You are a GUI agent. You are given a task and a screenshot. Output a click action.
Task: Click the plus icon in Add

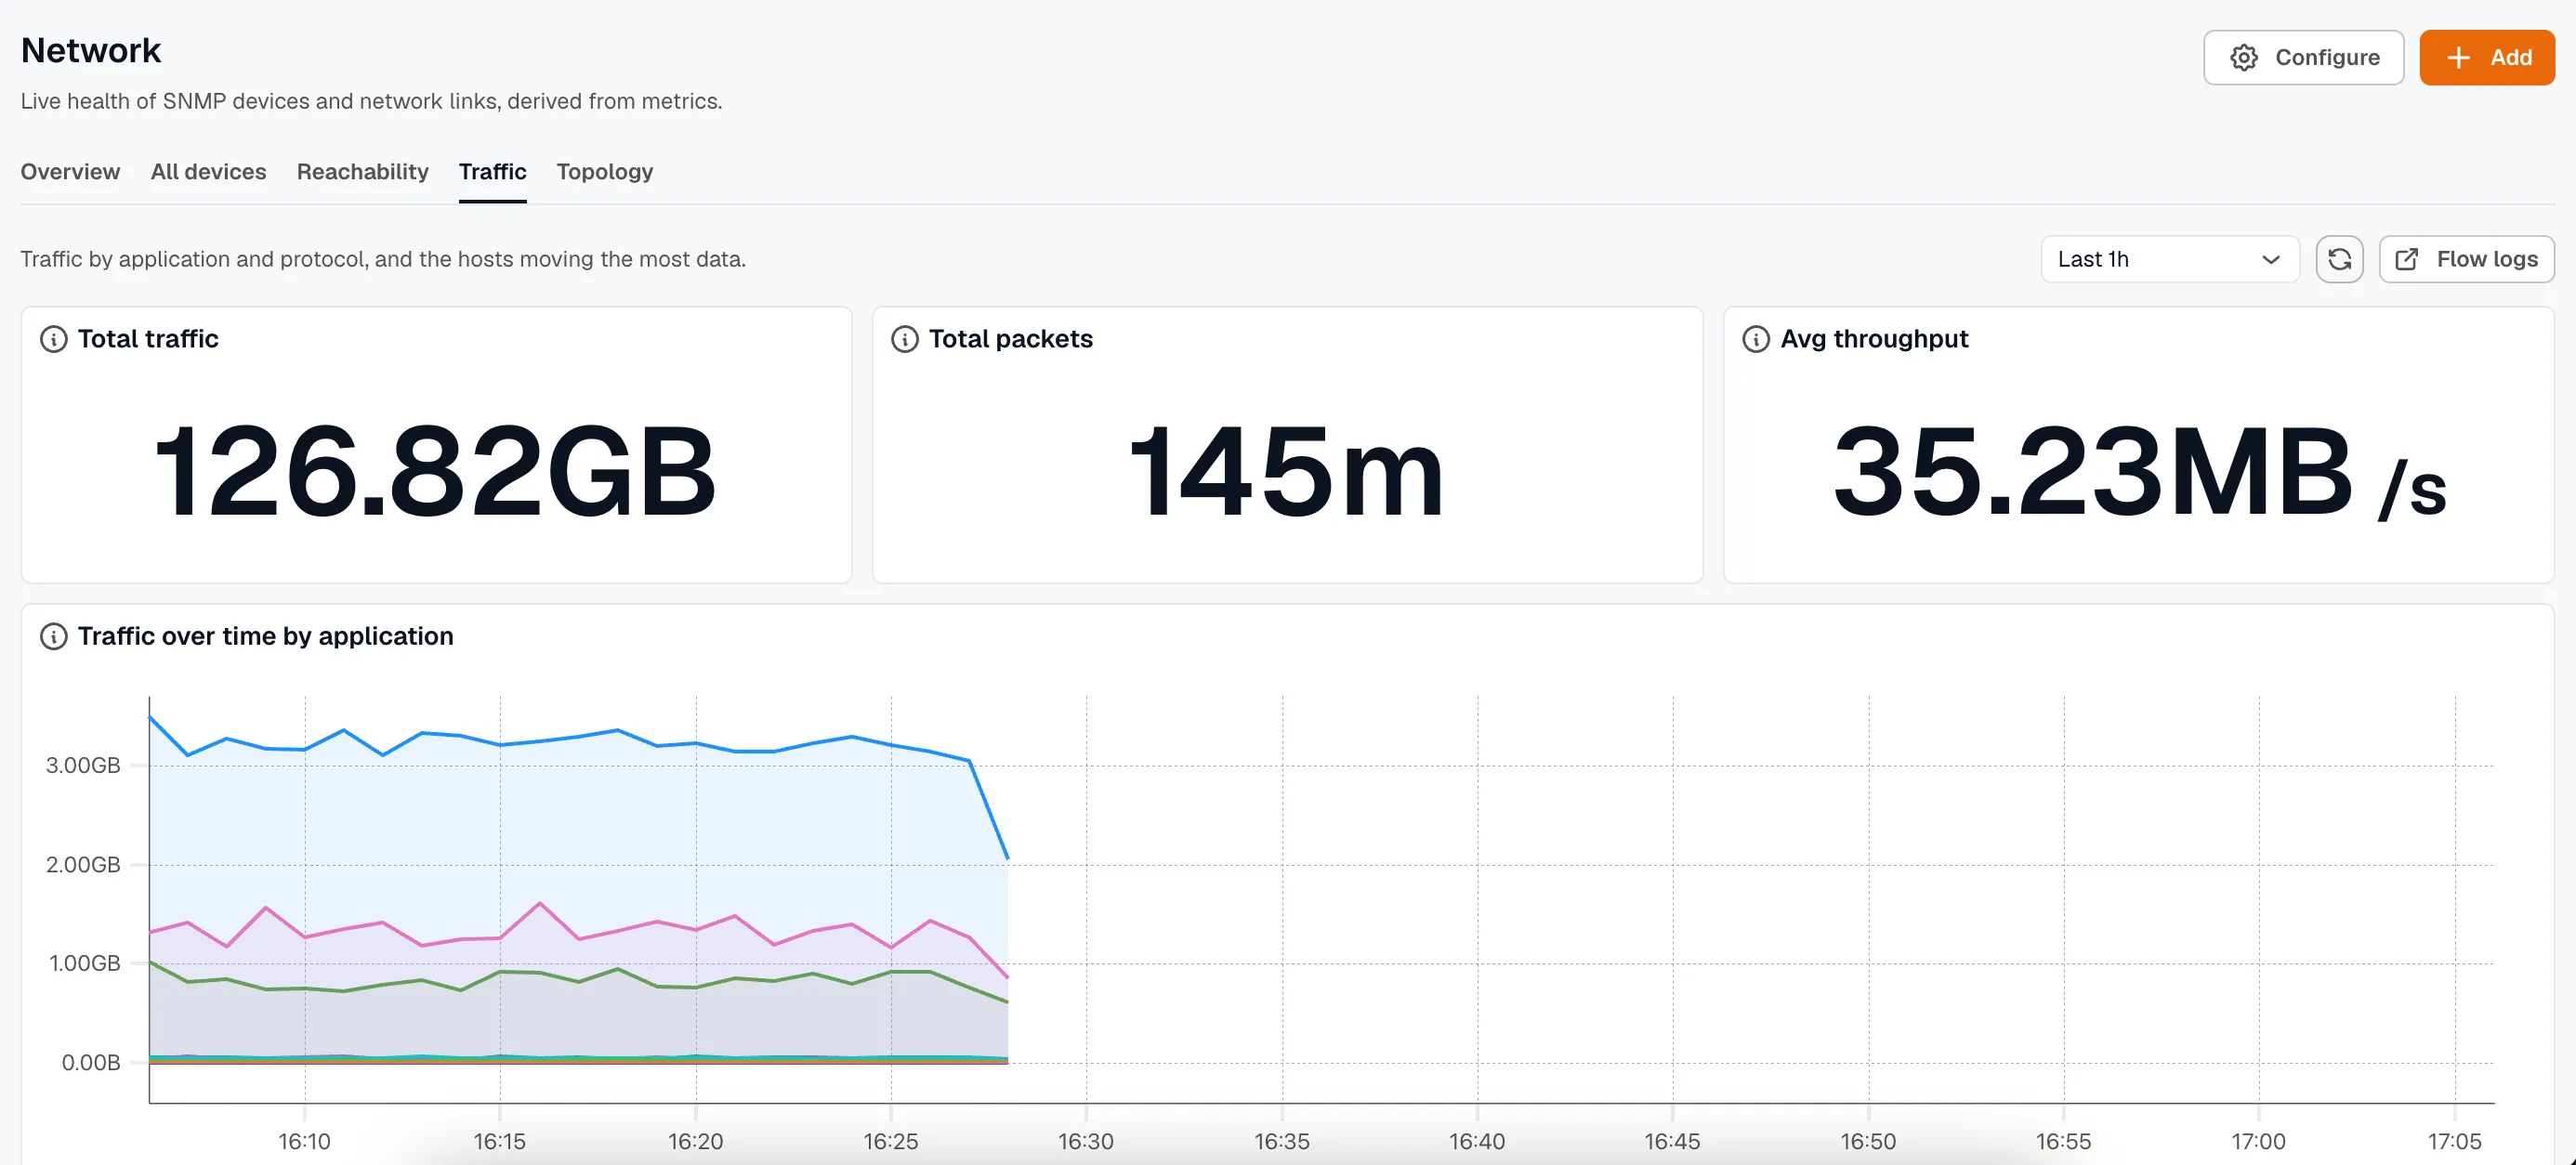pyautogui.click(x=2457, y=58)
